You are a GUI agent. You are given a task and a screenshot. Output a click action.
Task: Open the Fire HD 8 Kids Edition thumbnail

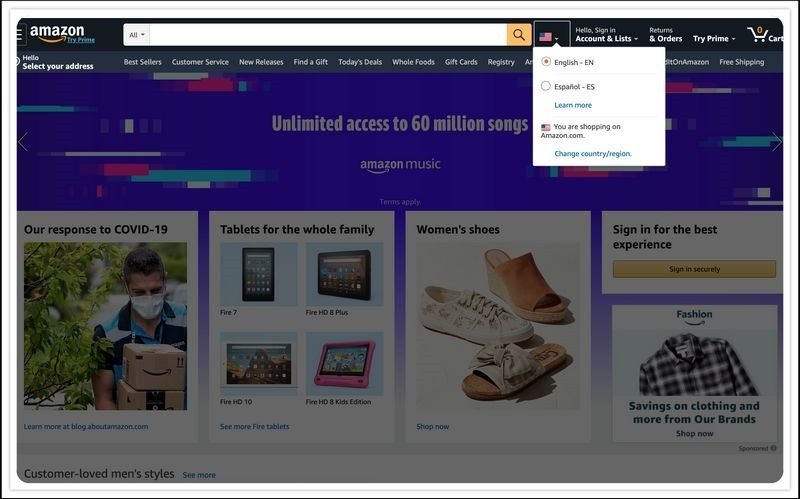click(x=344, y=364)
